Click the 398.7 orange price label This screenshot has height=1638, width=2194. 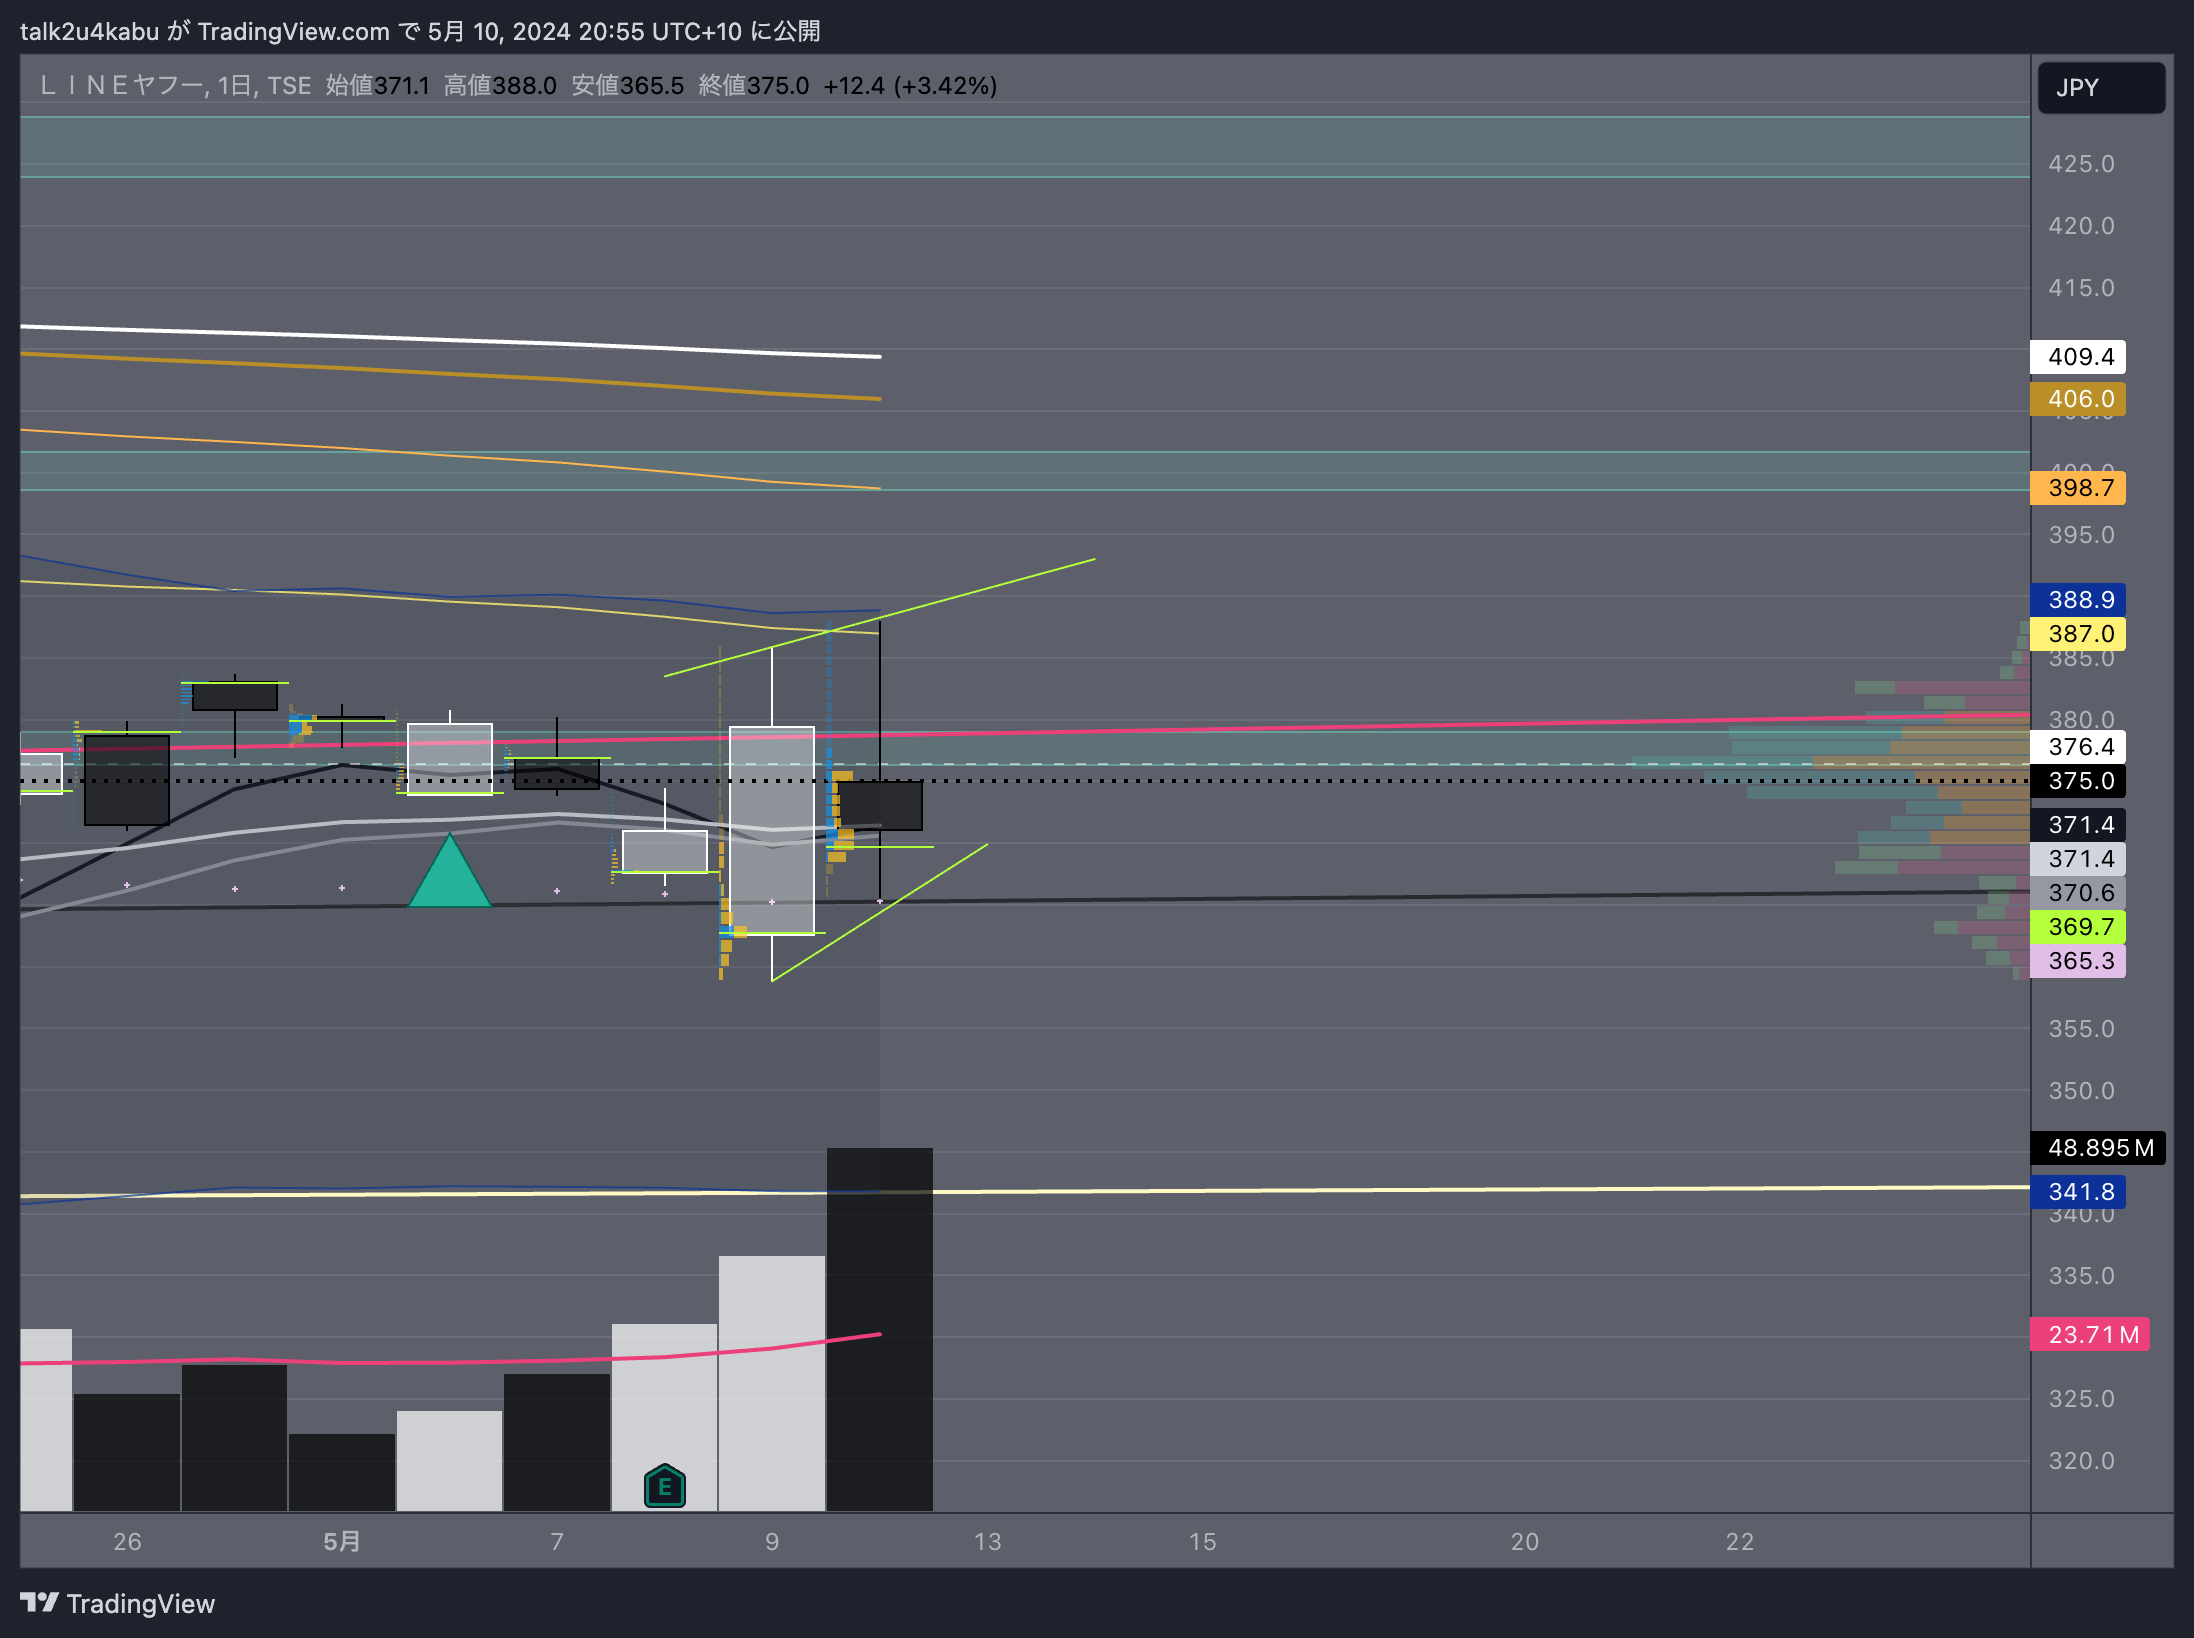pyautogui.click(x=2078, y=488)
